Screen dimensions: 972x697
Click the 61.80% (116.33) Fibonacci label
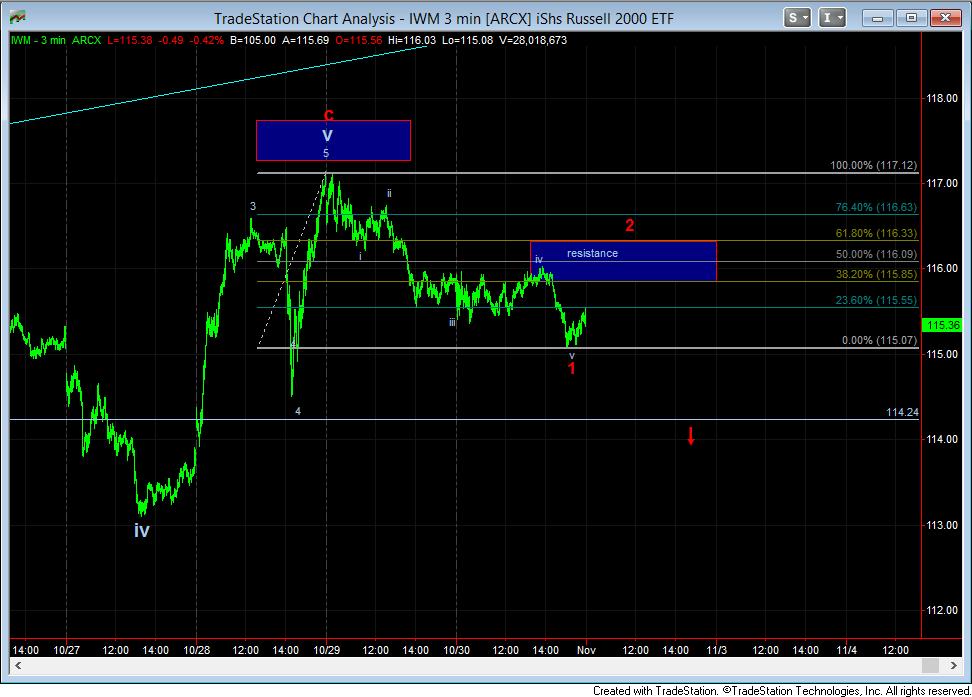pos(876,233)
